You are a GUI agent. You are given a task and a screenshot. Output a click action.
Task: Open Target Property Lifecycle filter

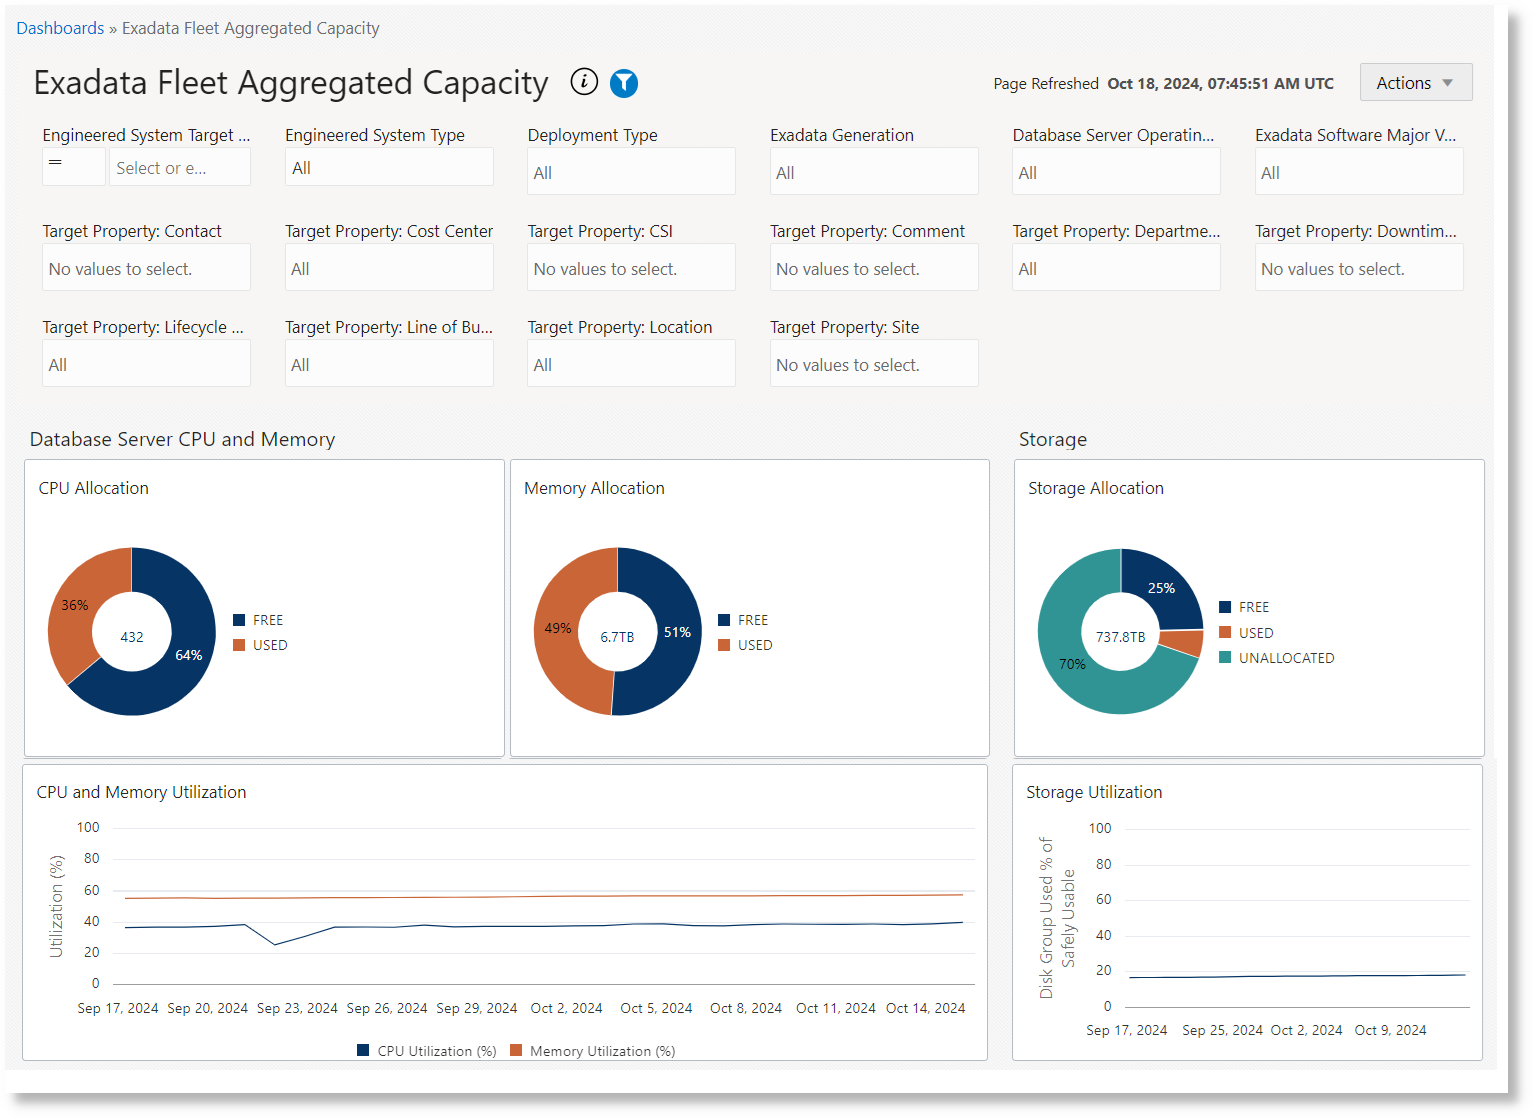coord(146,363)
